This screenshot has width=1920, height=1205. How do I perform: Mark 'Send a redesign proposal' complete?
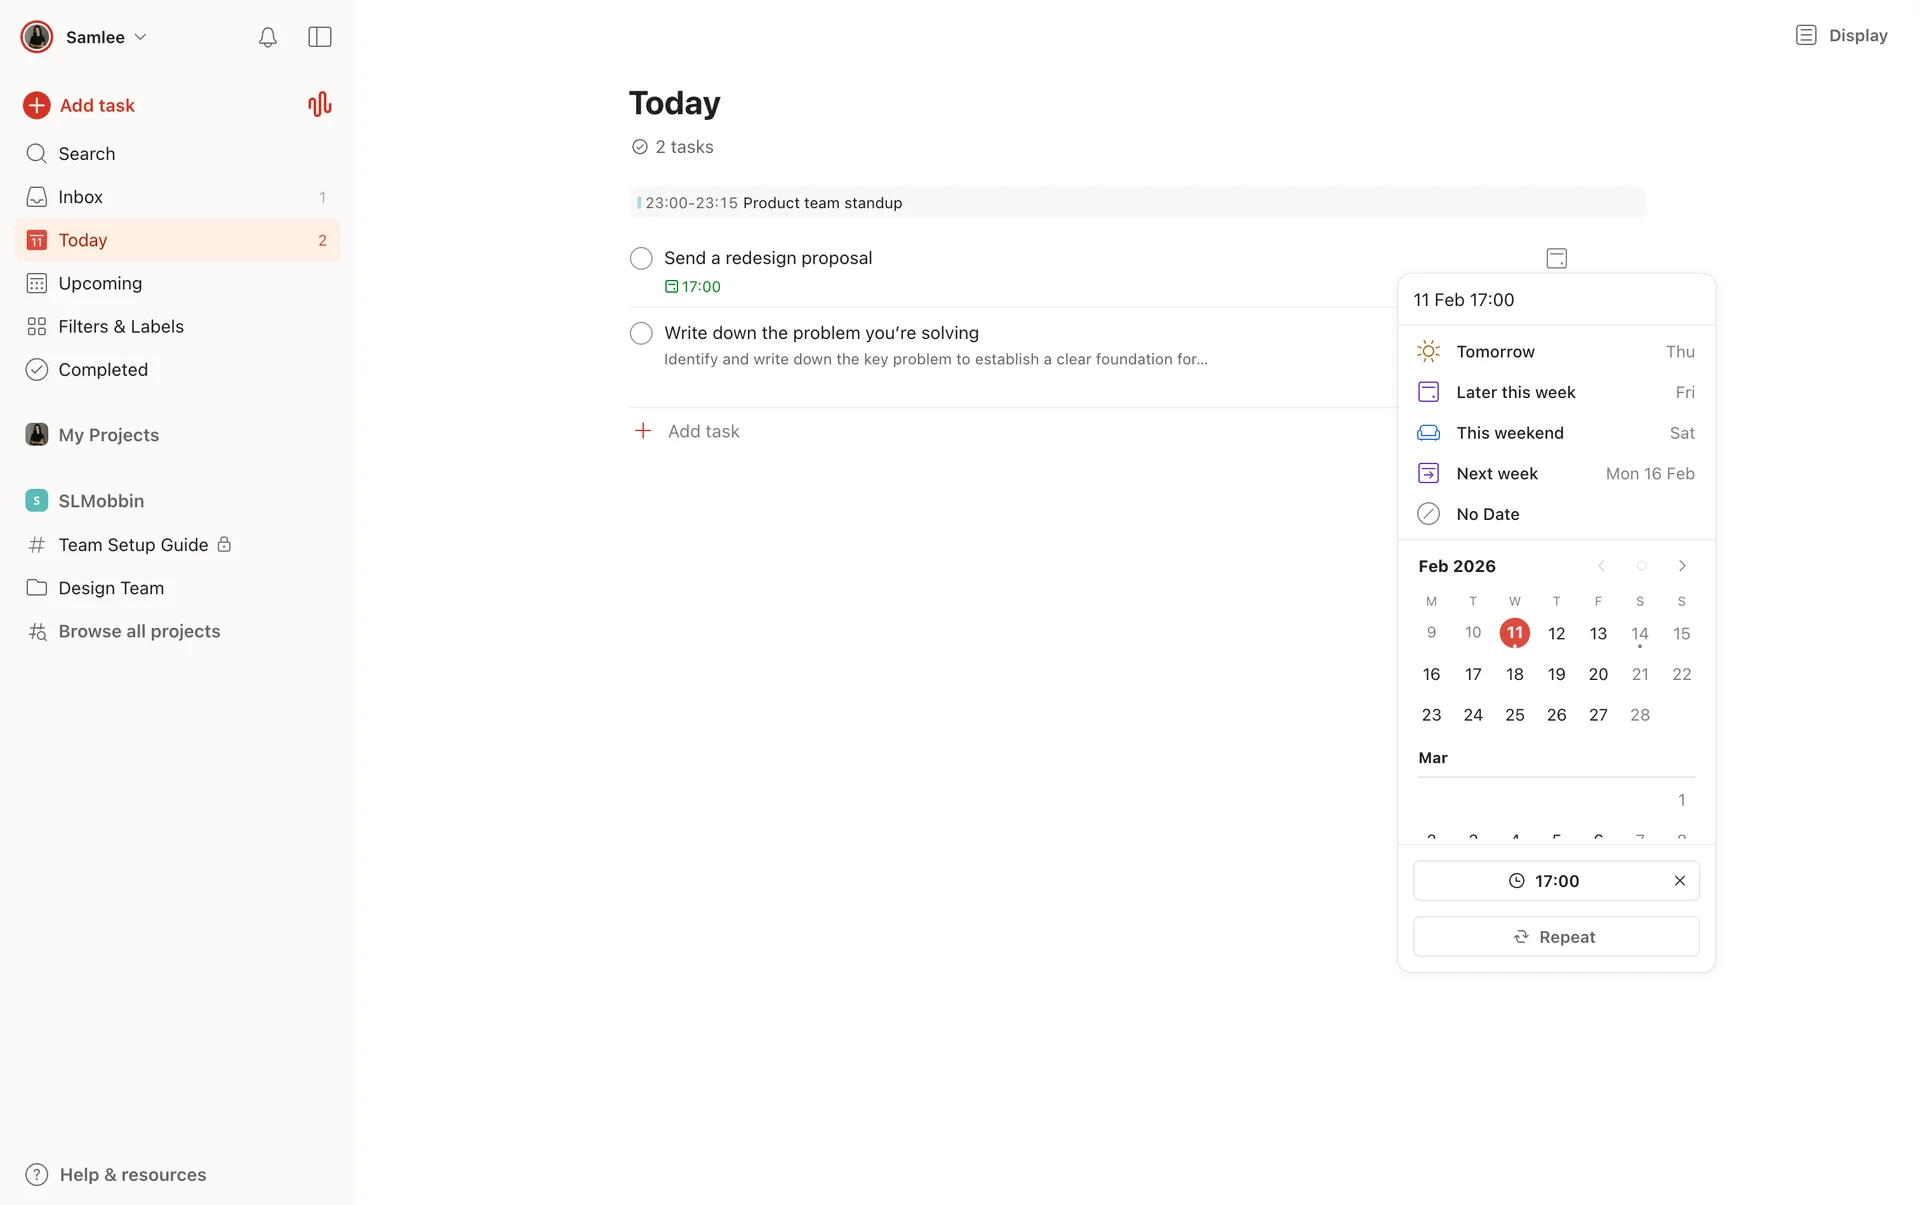pos(641,258)
